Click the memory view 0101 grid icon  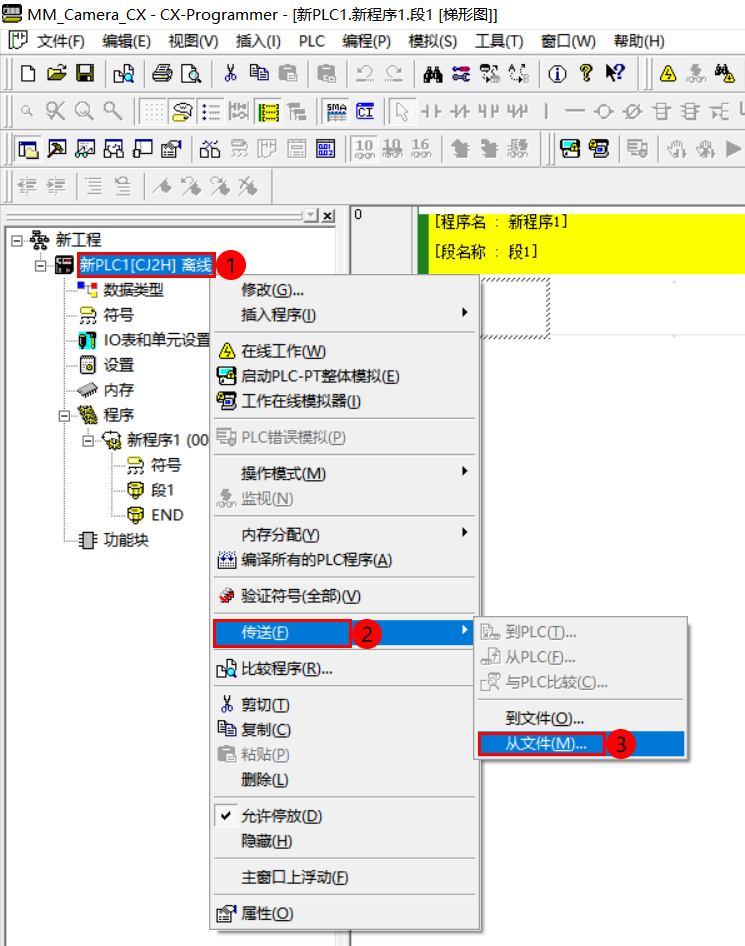click(326, 148)
